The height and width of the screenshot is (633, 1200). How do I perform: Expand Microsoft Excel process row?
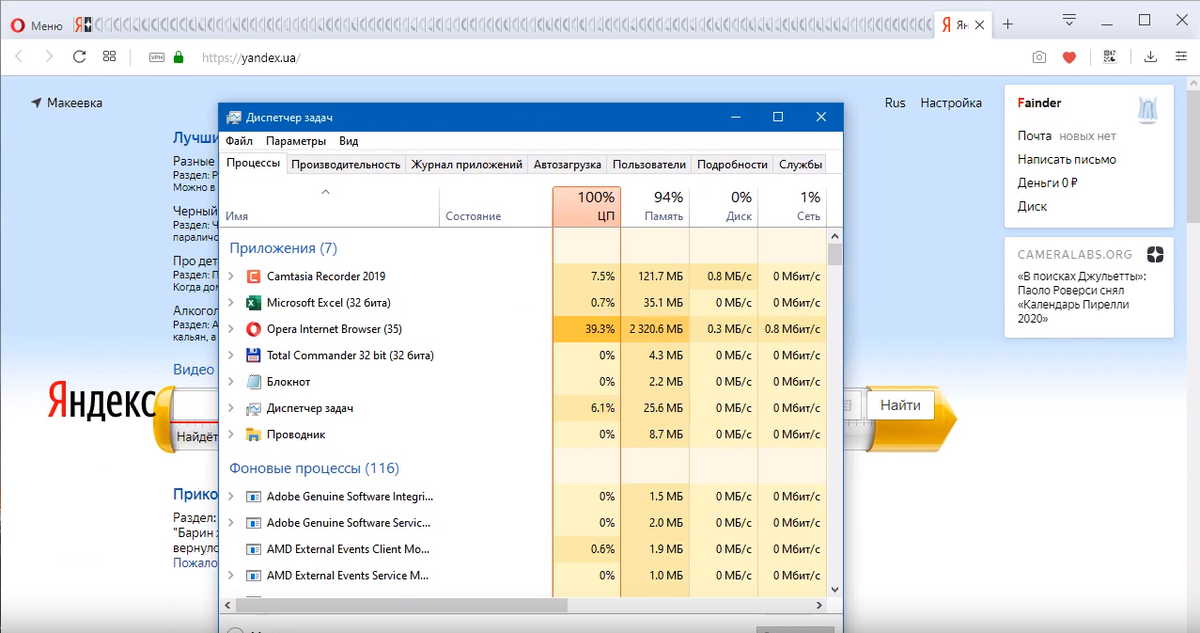point(231,302)
